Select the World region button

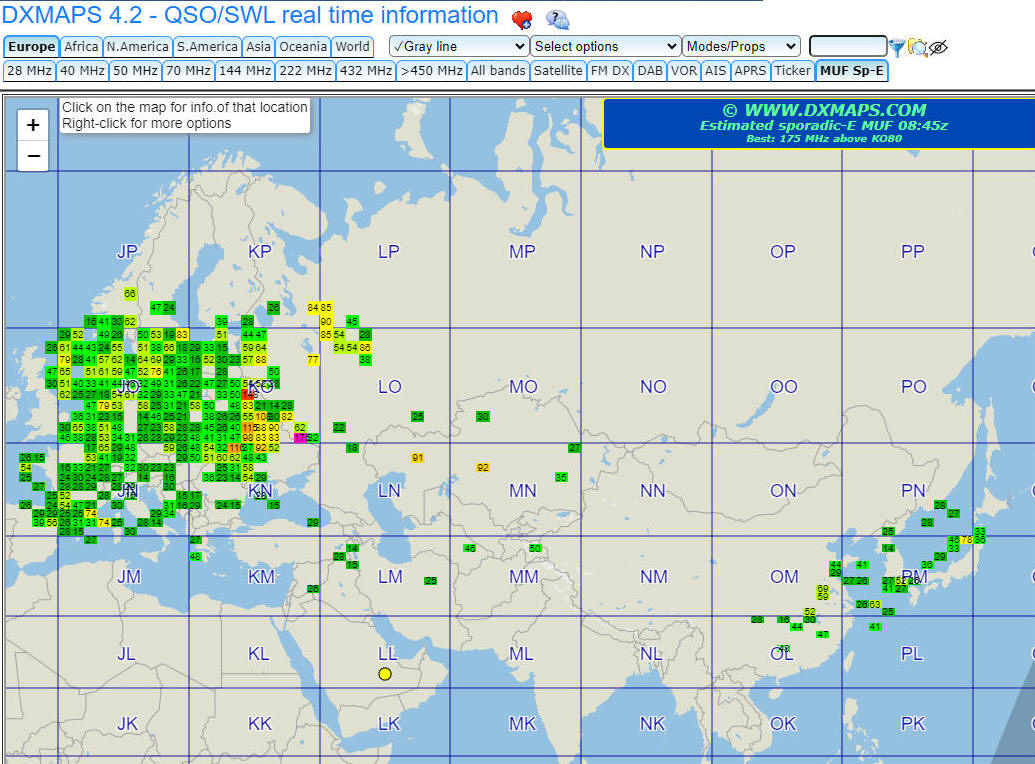(x=352, y=46)
